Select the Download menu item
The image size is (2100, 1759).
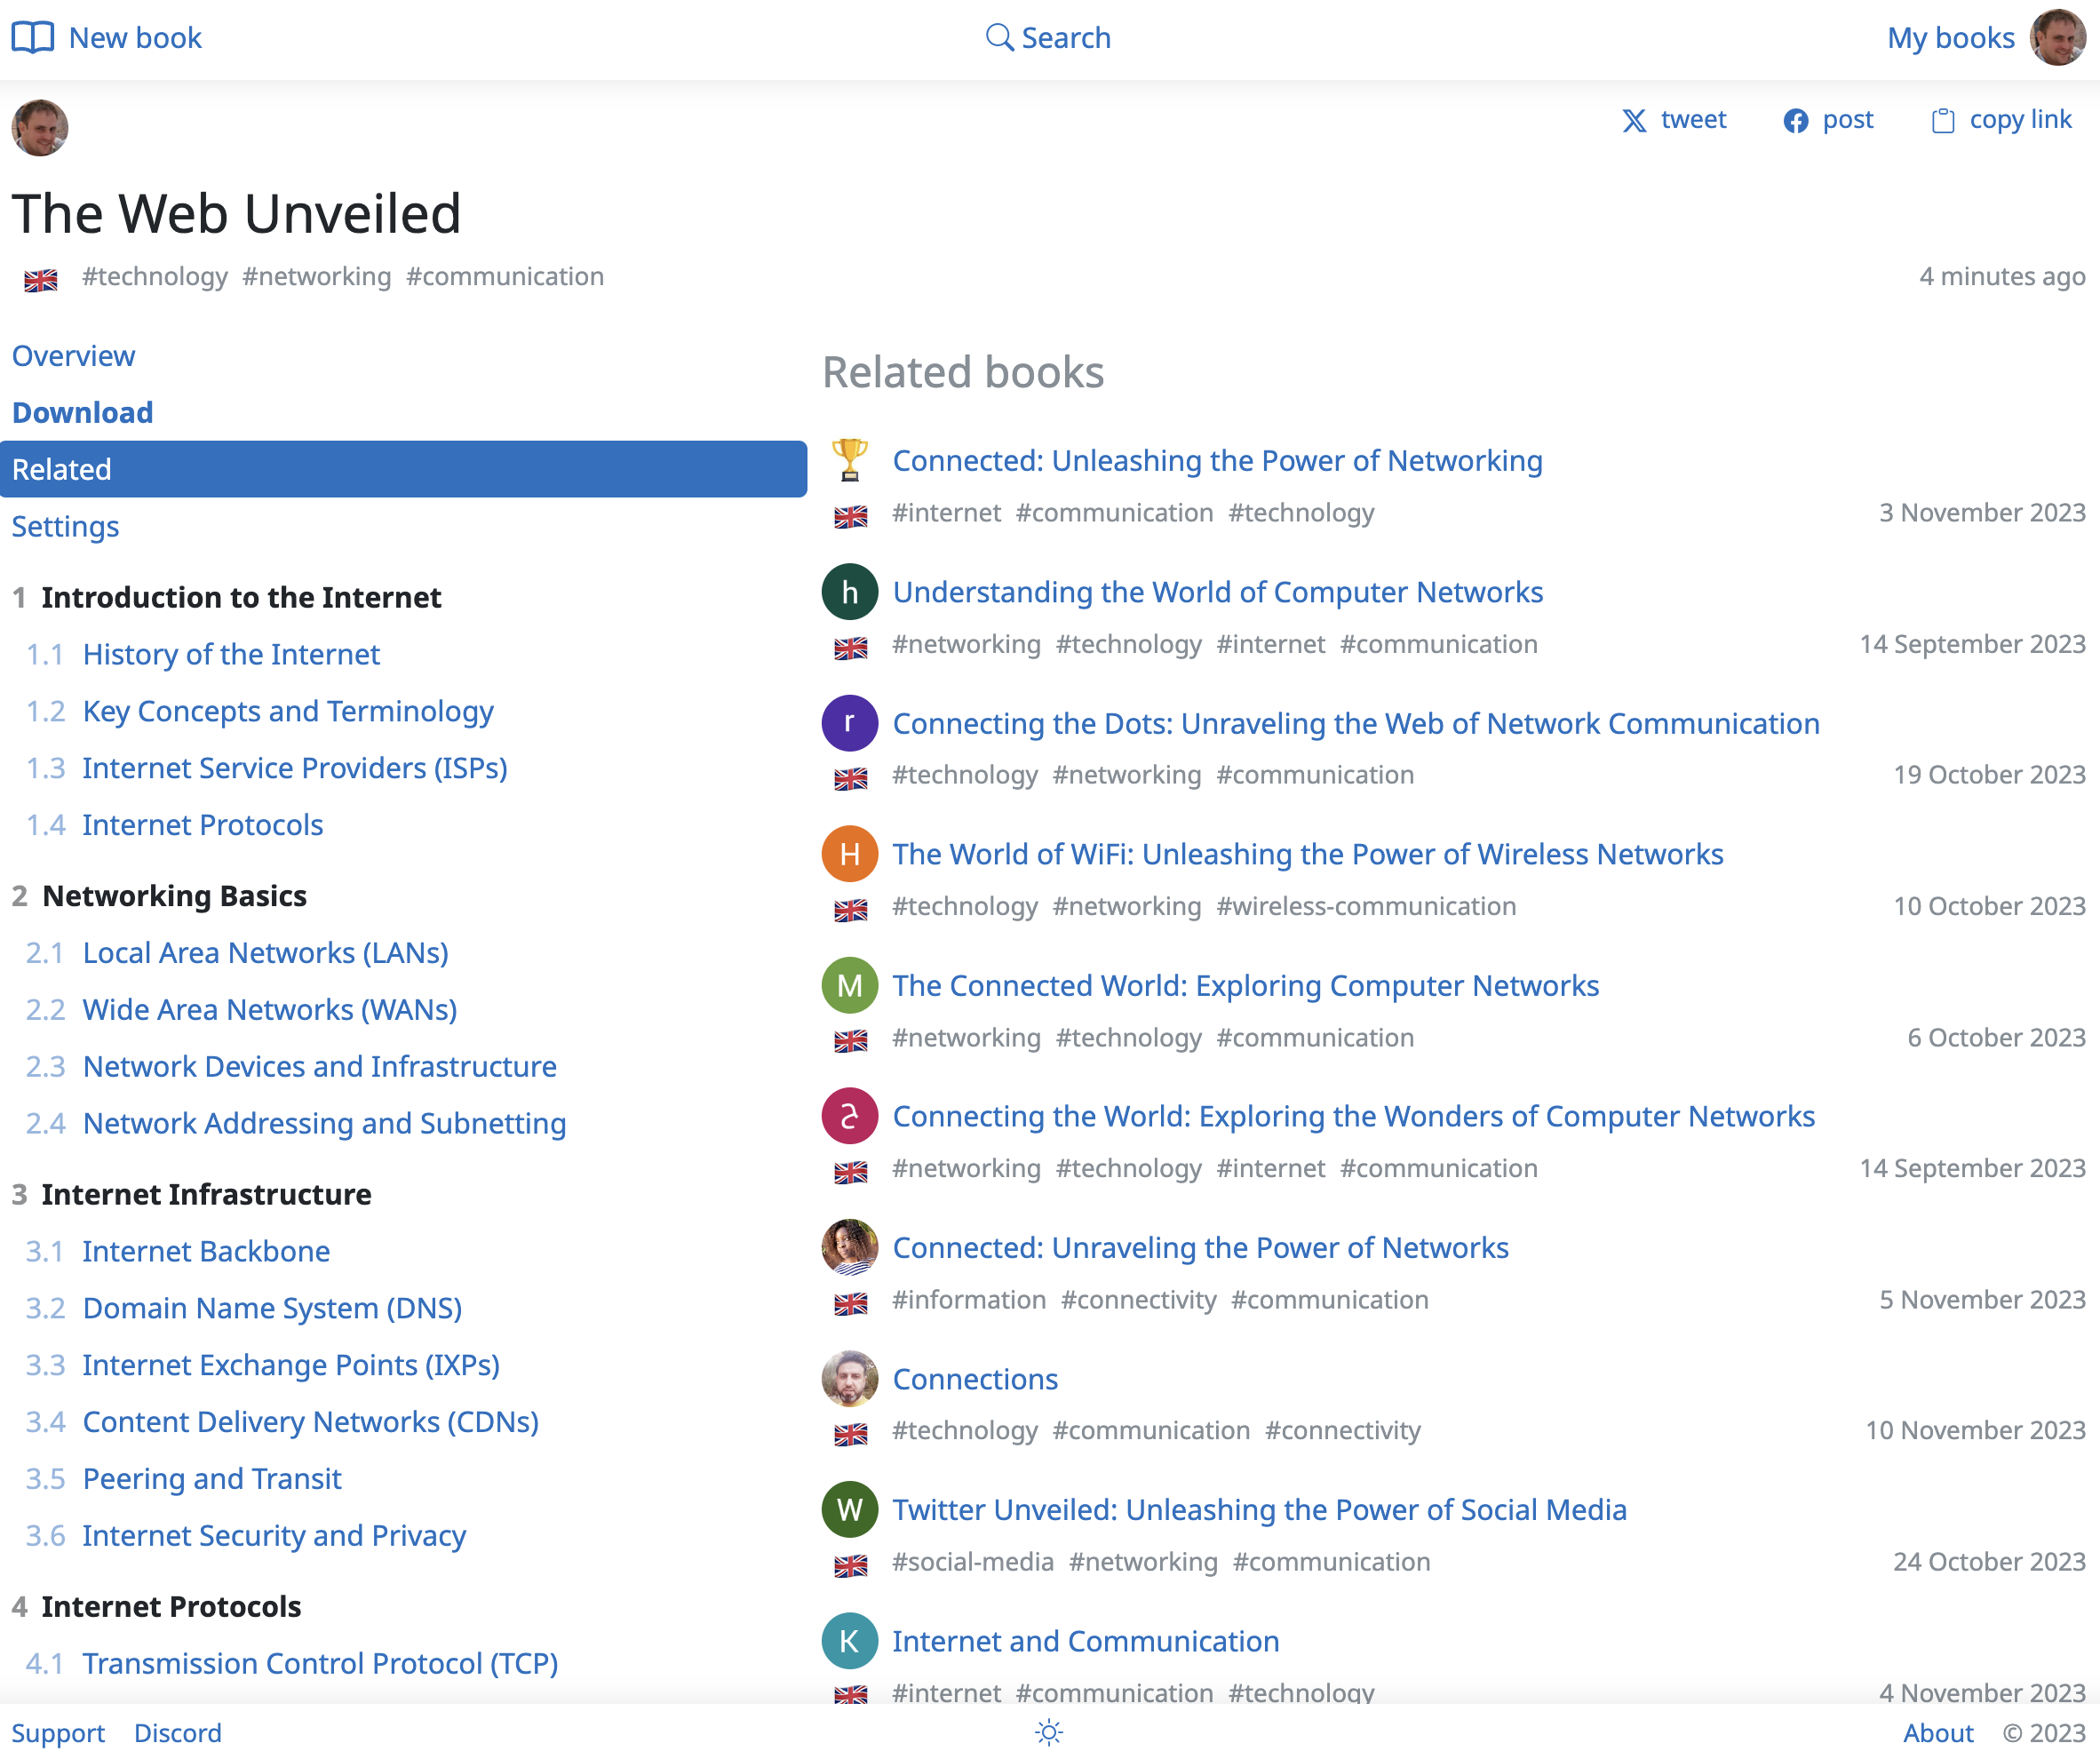[x=82, y=413]
